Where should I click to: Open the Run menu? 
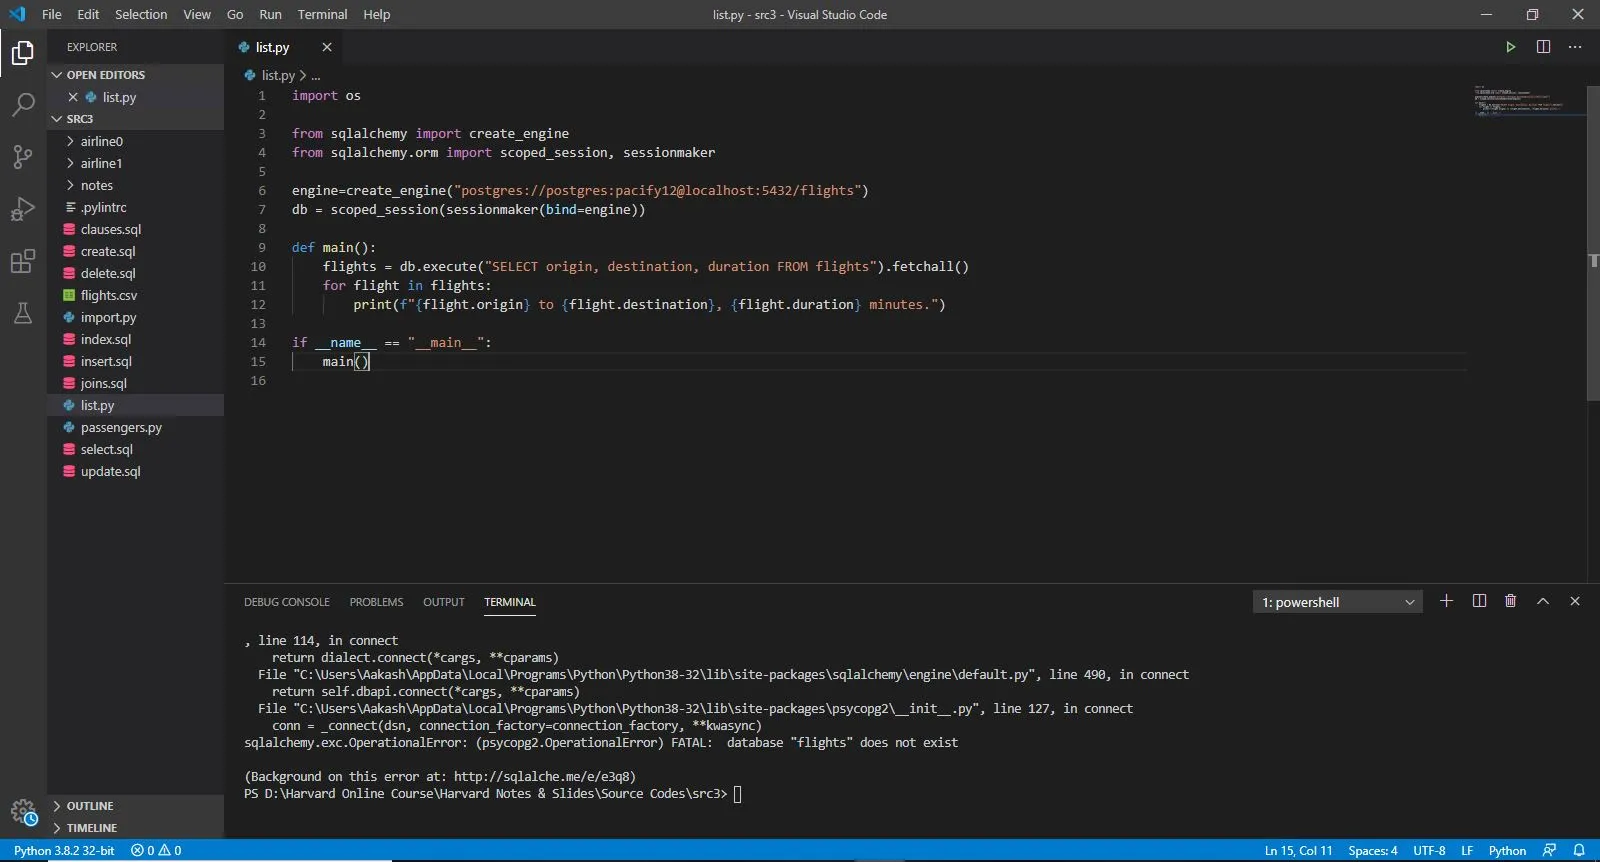pos(270,14)
